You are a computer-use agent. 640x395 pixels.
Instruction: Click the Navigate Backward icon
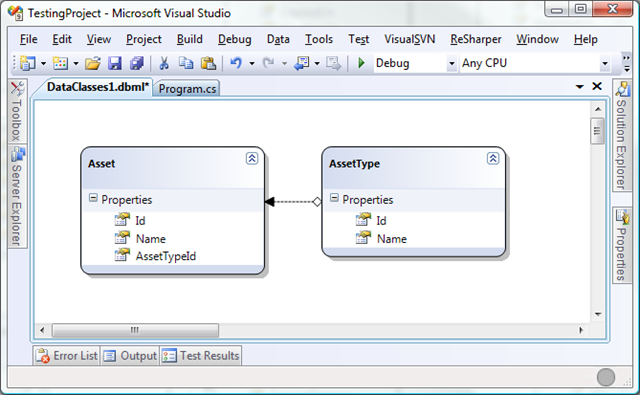point(302,63)
